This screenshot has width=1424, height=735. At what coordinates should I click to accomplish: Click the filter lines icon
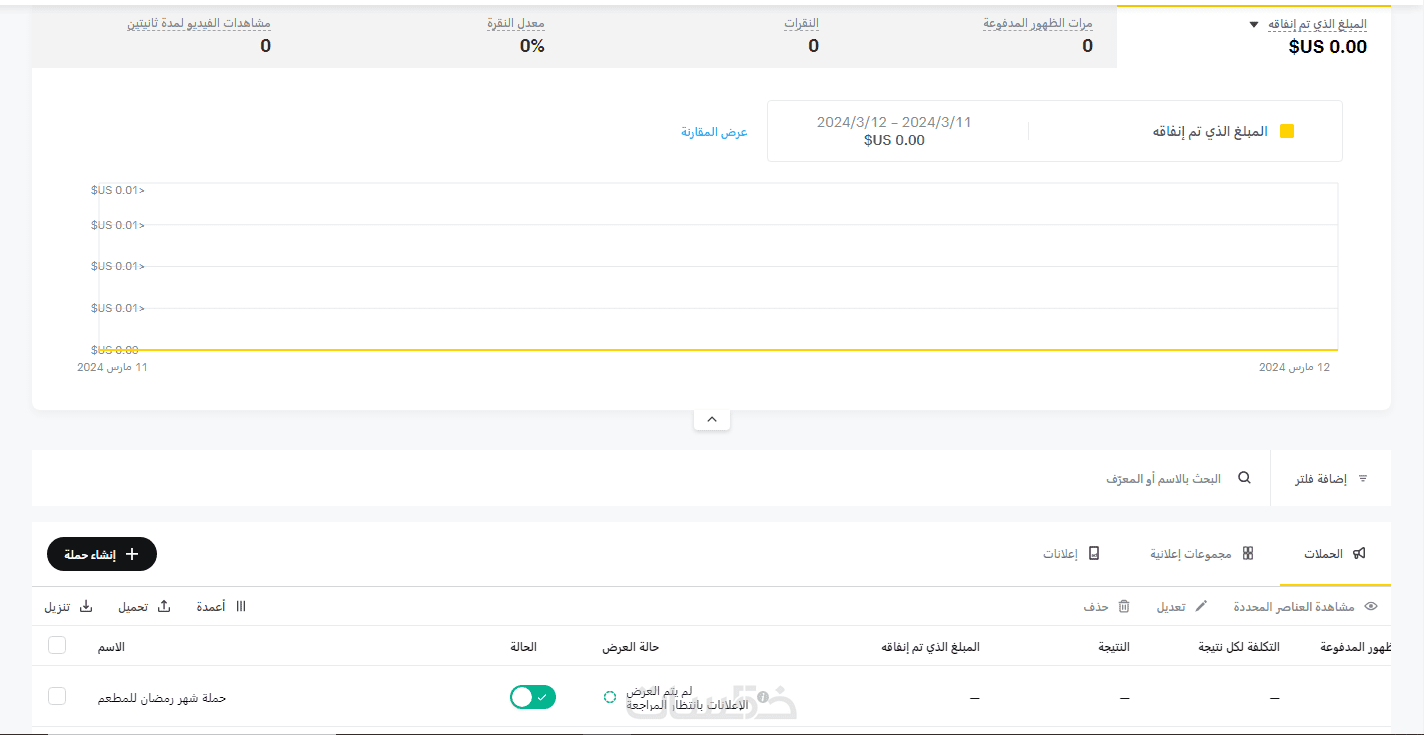coord(1362,479)
